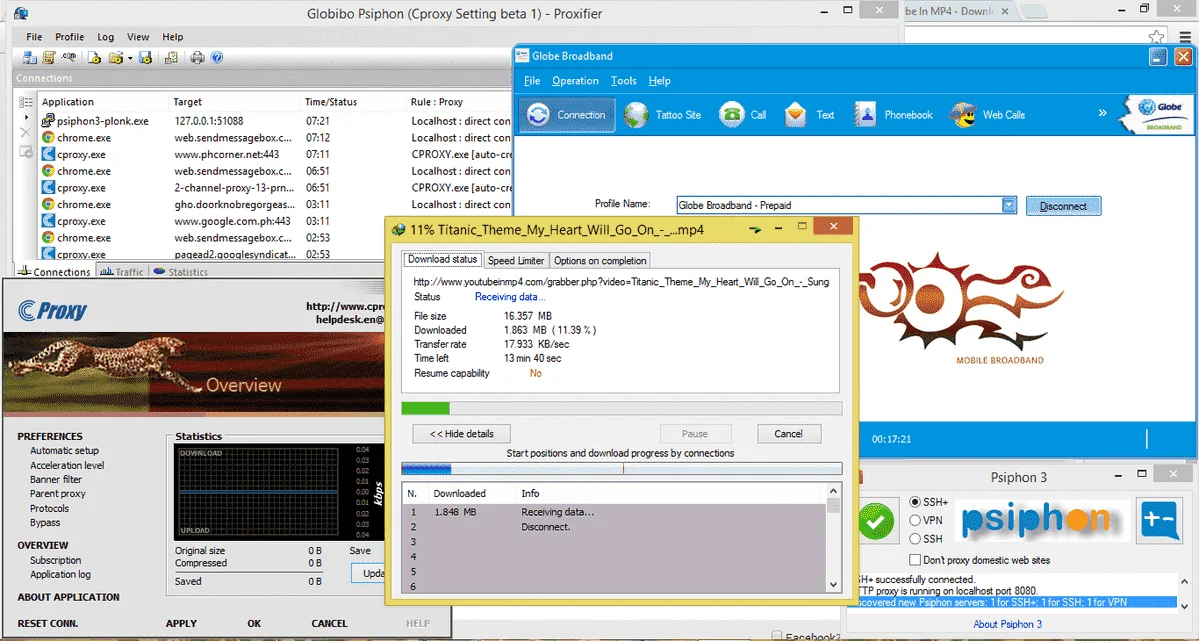Click Open Profile folder icon in Proxifier

[115, 57]
